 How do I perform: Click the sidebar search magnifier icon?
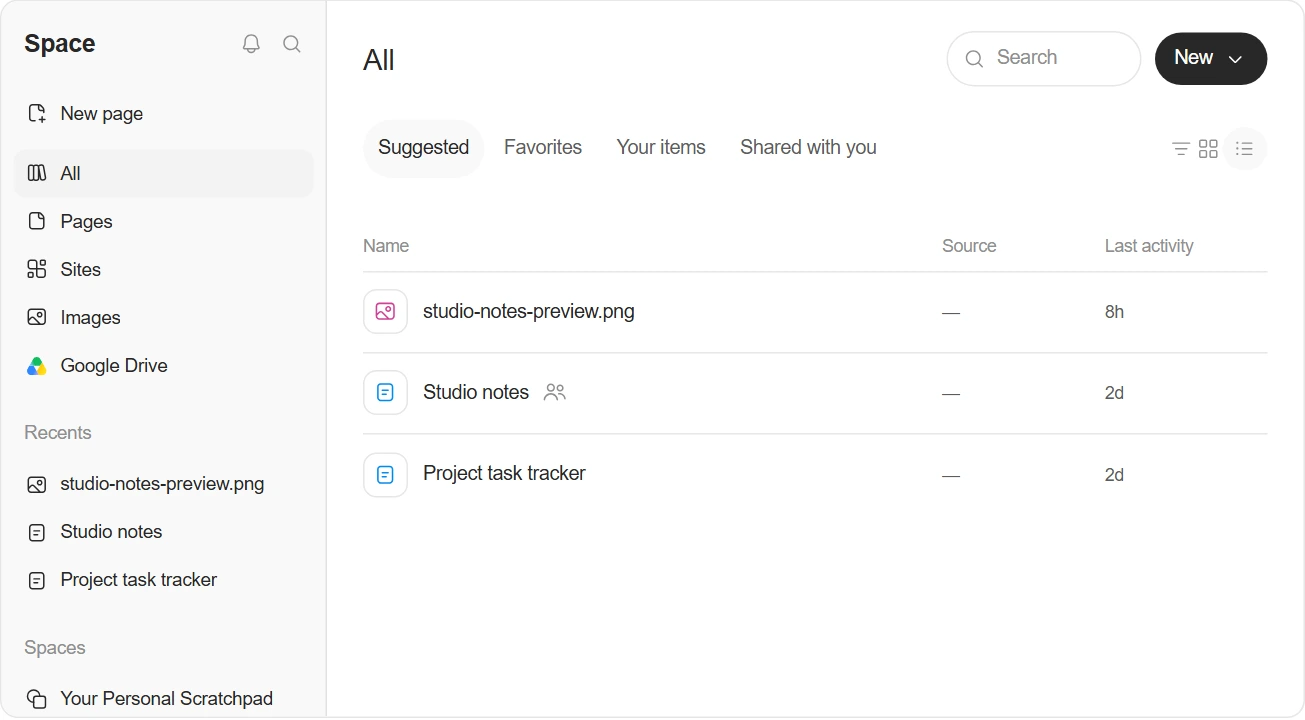(292, 44)
